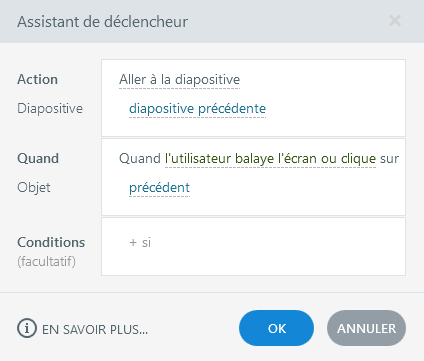Click the word 'sur' in the Quand sentence

(389, 159)
